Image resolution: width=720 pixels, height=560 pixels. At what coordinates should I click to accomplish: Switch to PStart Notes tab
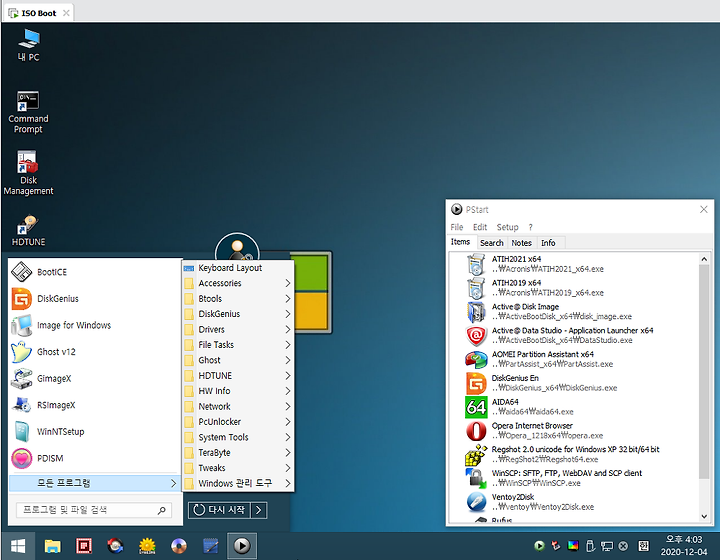522,243
